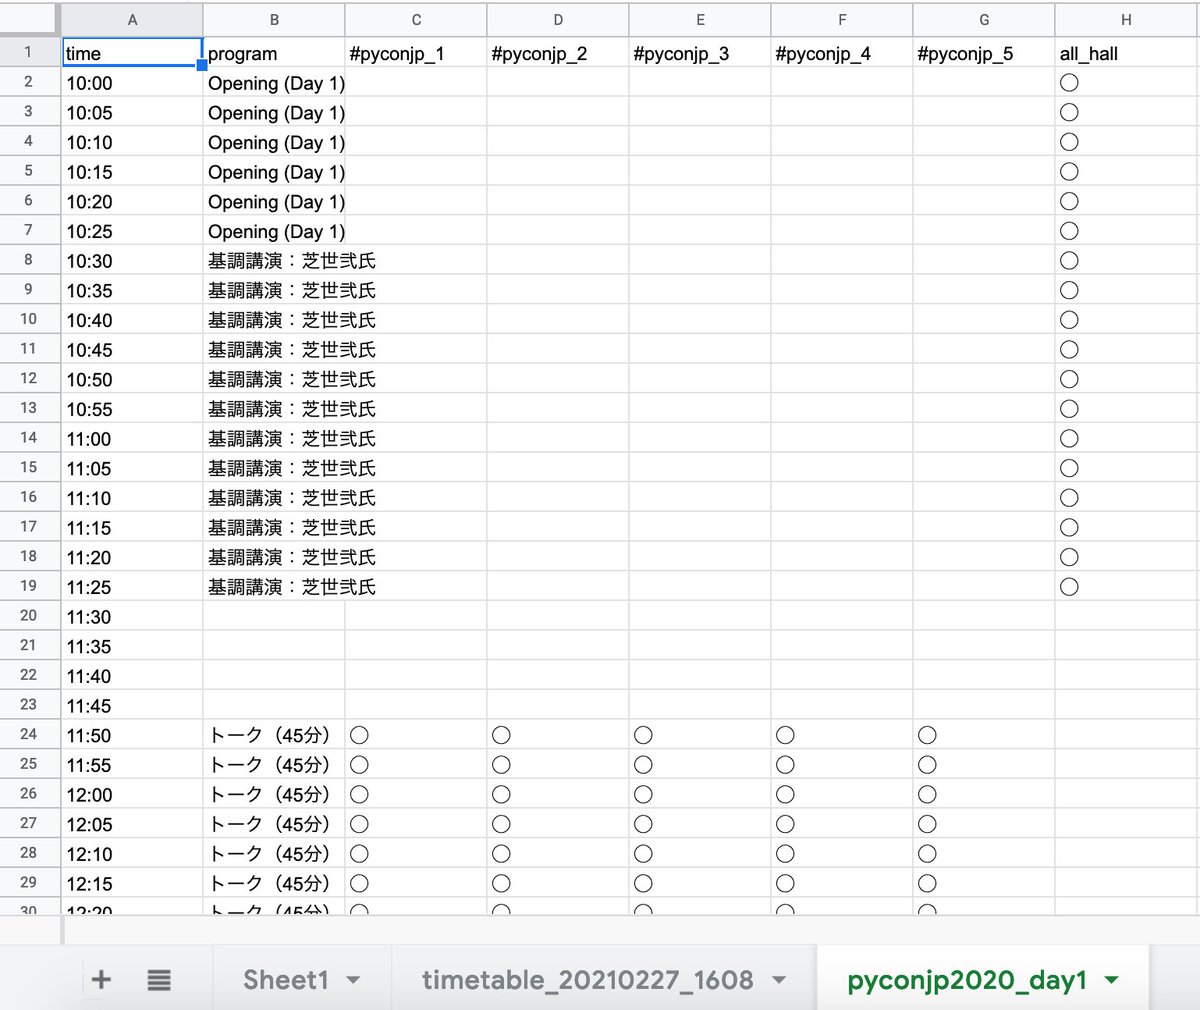The width and height of the screenshot is (1200, 1010).
Task: Click the circle mark in the all_hall column for 10:00
Action: click(1069, 83)
